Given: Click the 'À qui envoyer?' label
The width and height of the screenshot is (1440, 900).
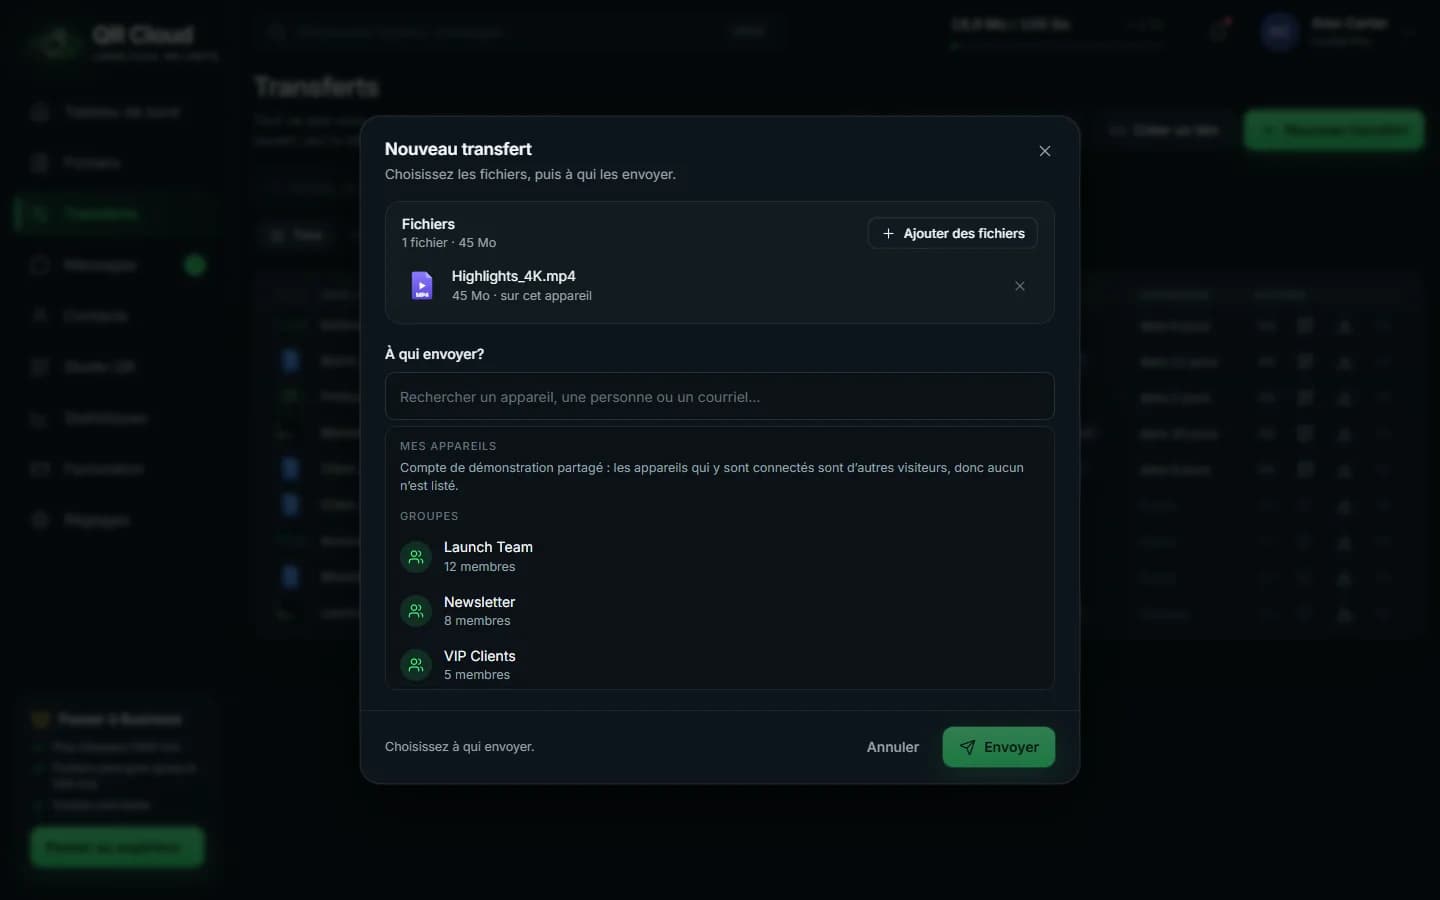Looking at the screenshot, I should coord(435,354).
